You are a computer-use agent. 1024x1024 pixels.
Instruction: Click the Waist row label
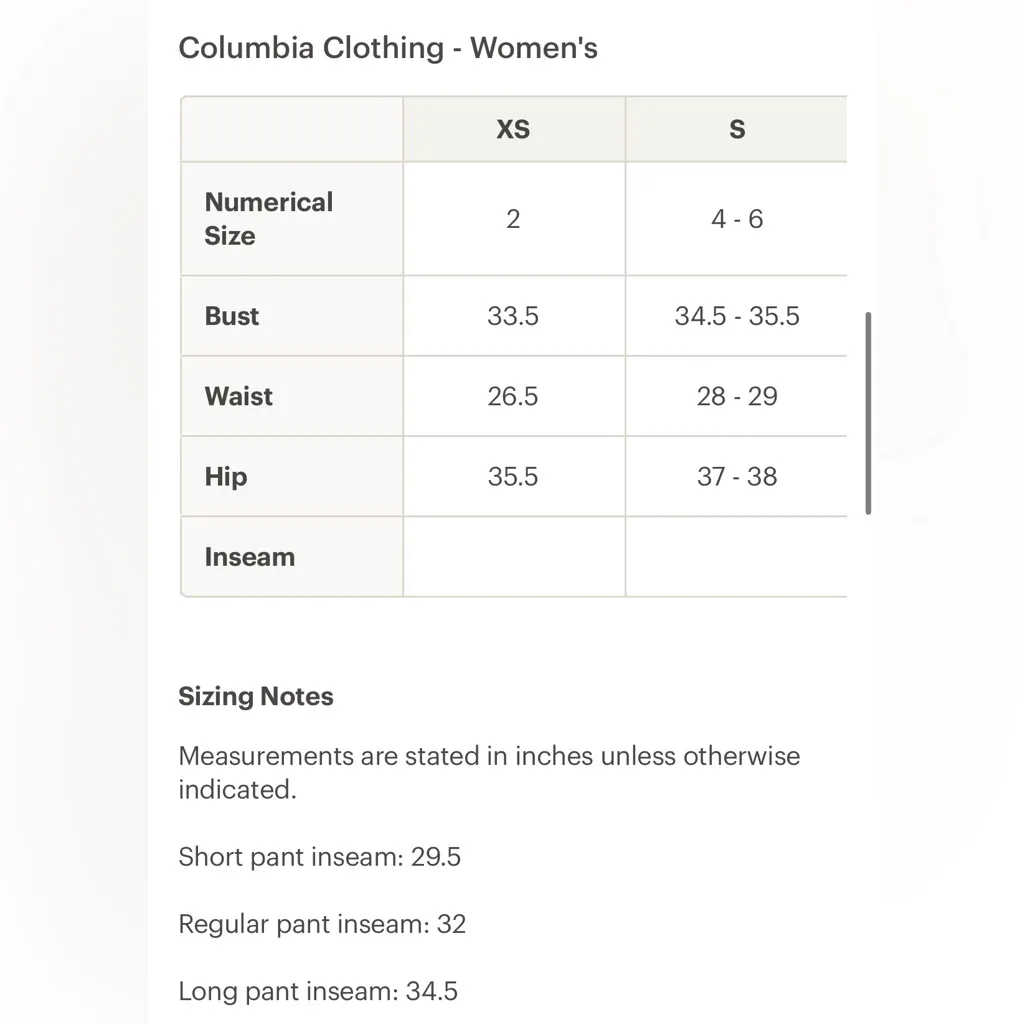239,396
